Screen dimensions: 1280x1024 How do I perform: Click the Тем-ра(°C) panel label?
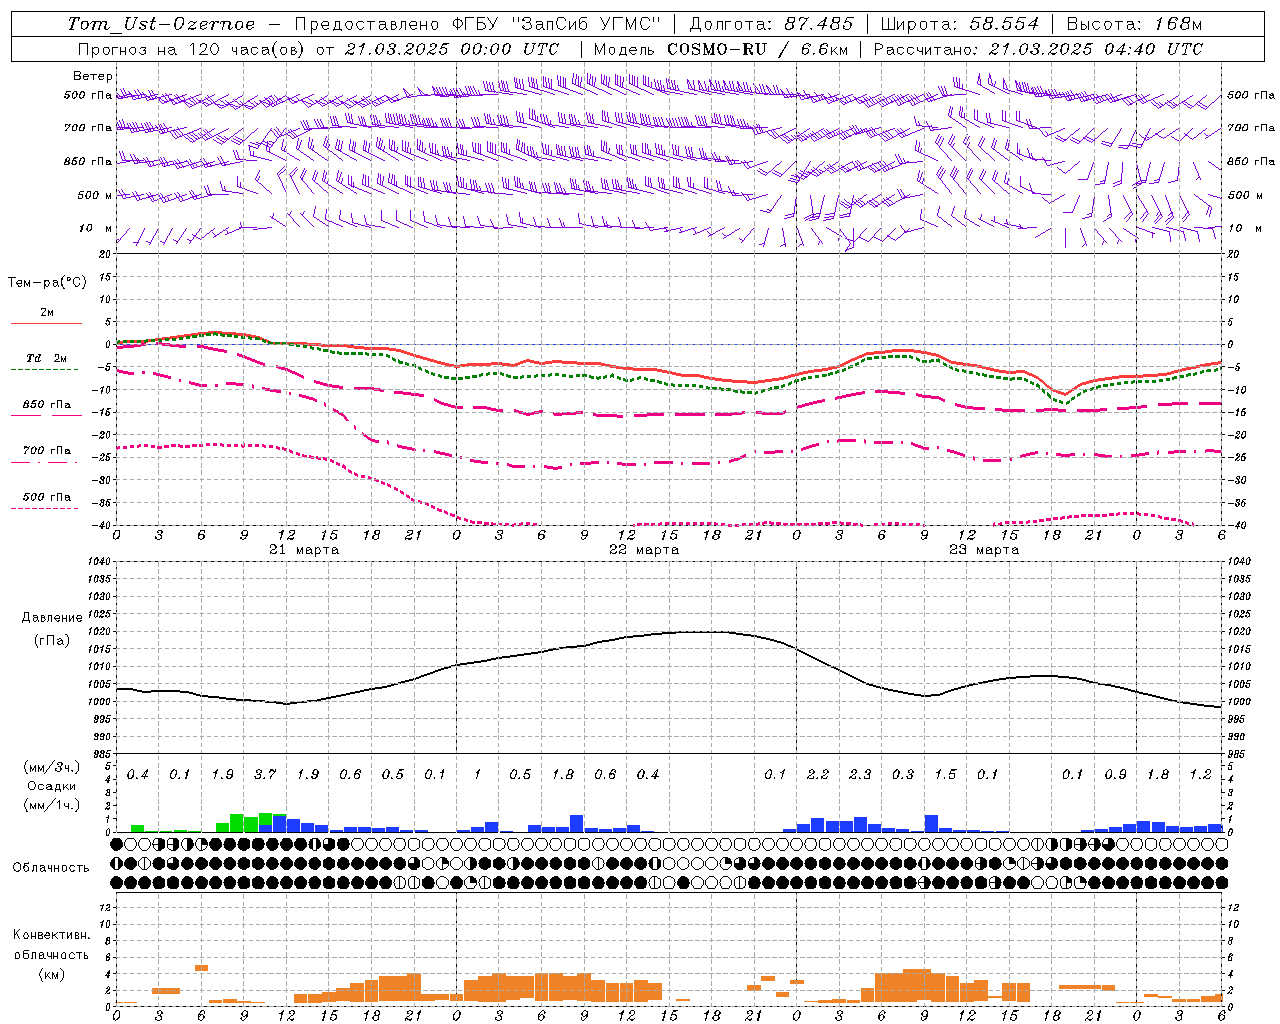tap(47, 283)
